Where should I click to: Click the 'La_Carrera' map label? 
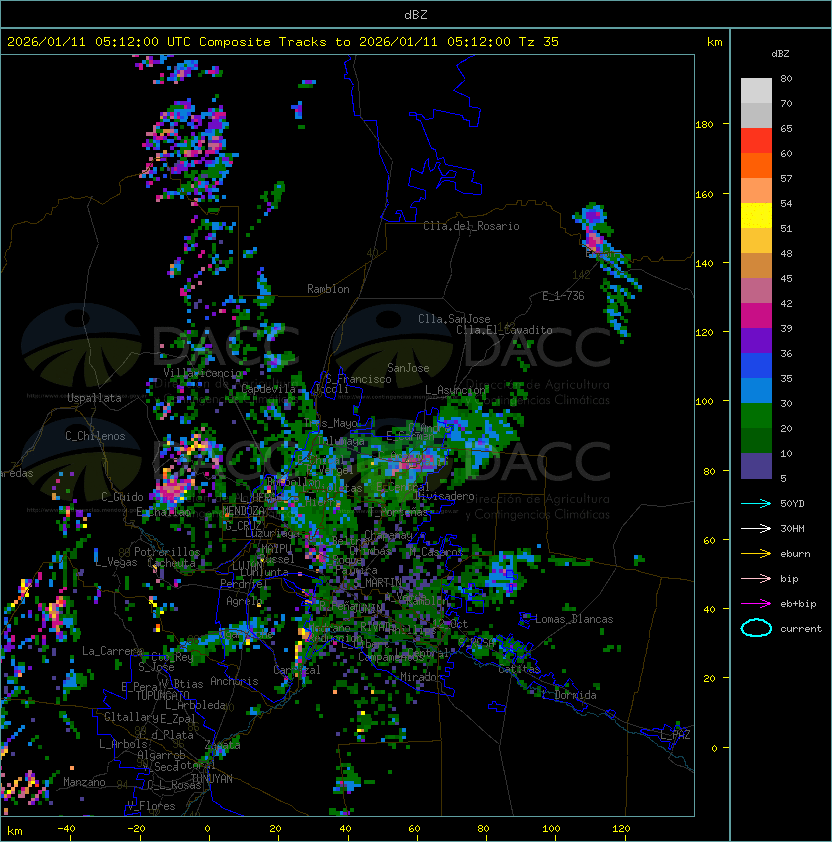112,651
